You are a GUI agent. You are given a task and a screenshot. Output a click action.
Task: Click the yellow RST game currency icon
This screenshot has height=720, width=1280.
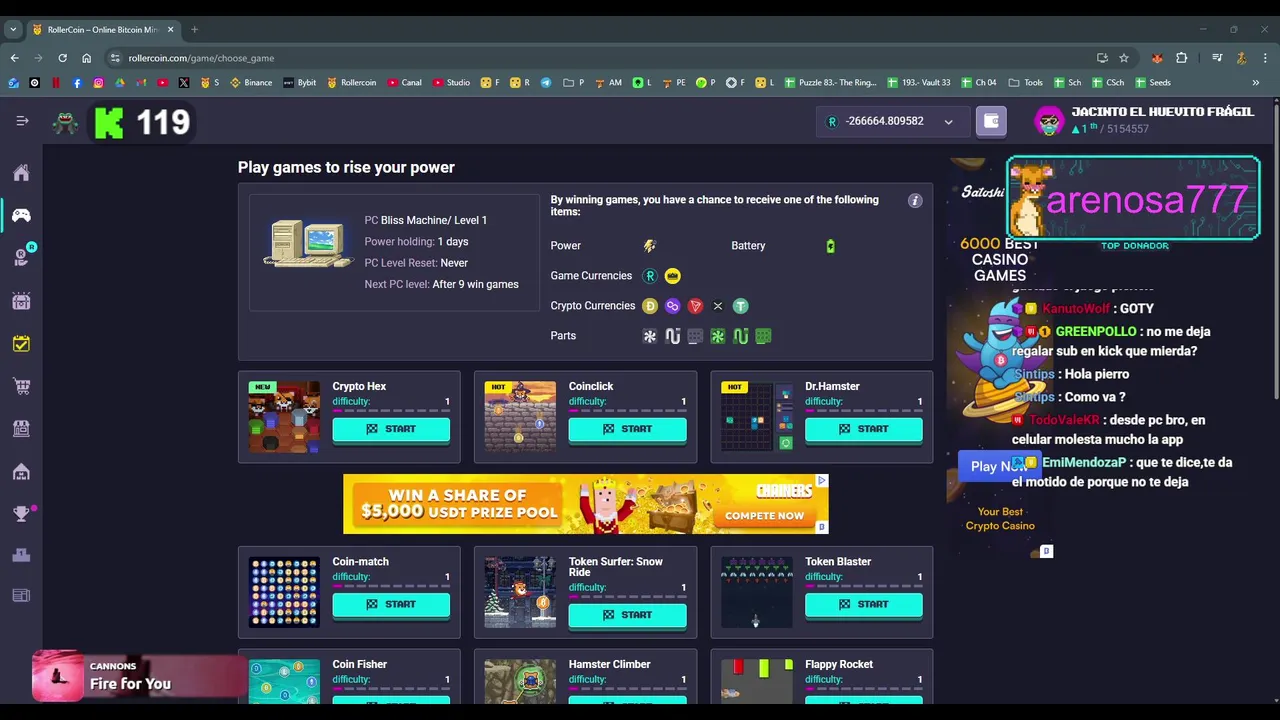pyautogui.click(x=673, y=276)
